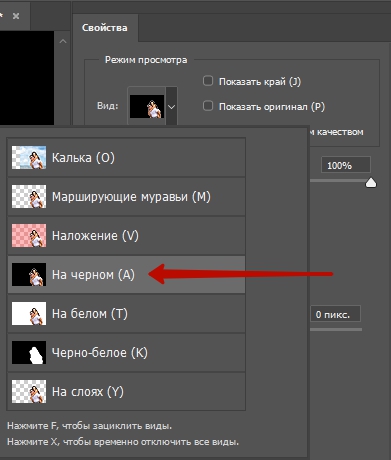Click the На белом white thumbnail

coord(29,314)
